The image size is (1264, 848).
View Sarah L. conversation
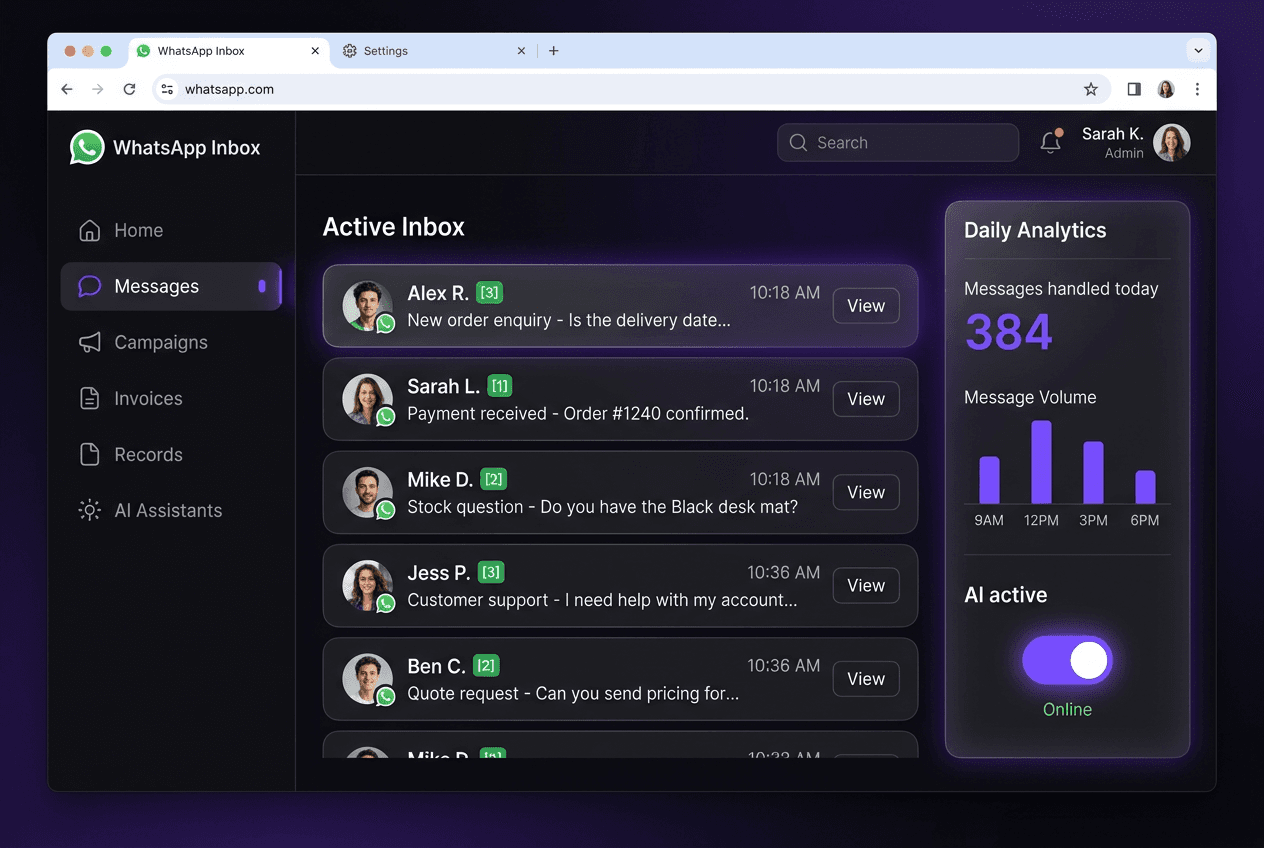tap(866, 399)
